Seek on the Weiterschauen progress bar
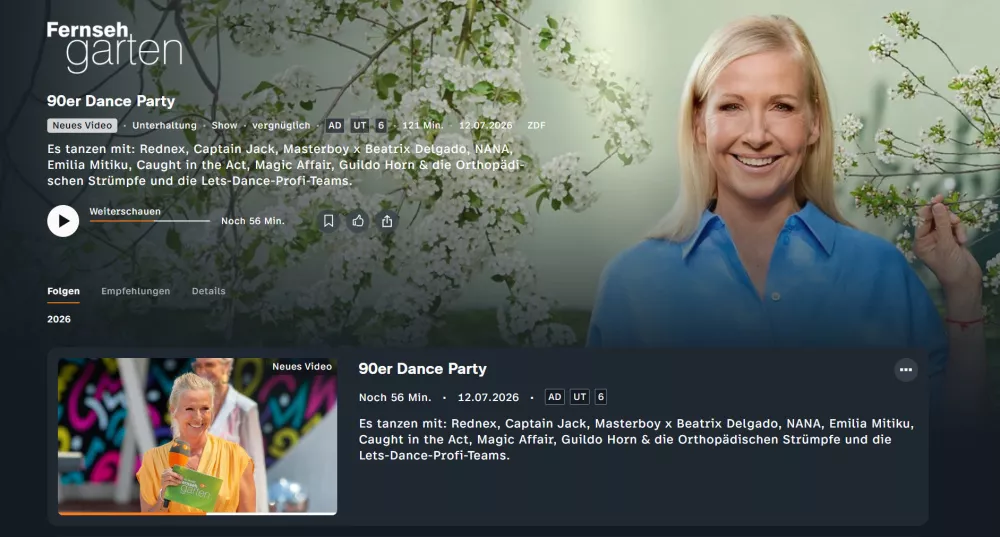Screen dimensions: 1000x537 [x=149, y=221]
